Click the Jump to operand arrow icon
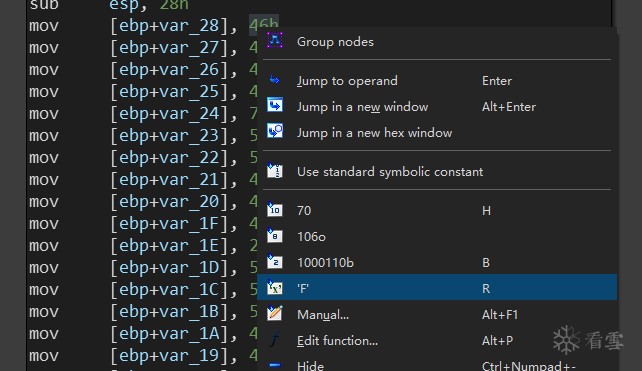The width and height of the screenshot is (642, 371). click(x=275, y=80)
